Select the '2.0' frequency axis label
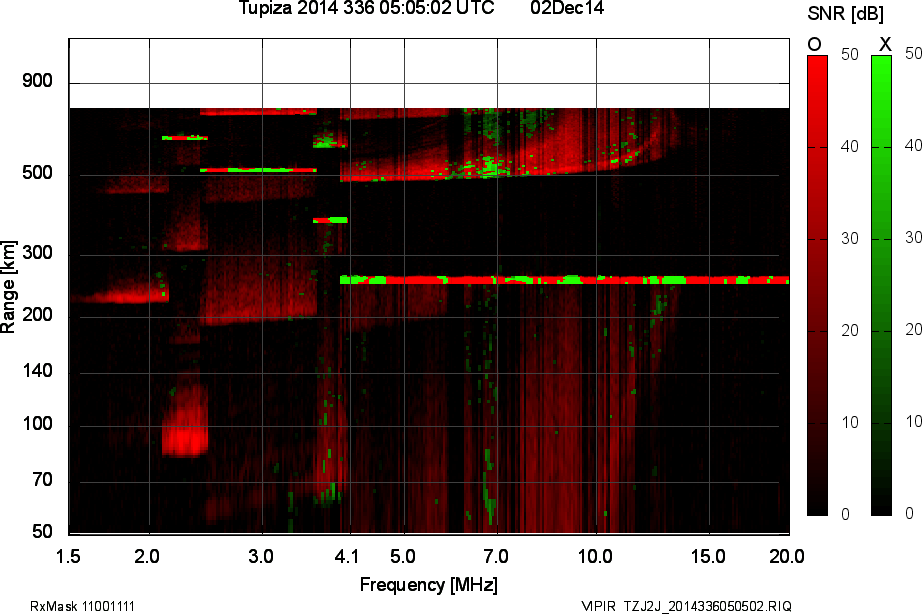 click(x=147, y=556)
